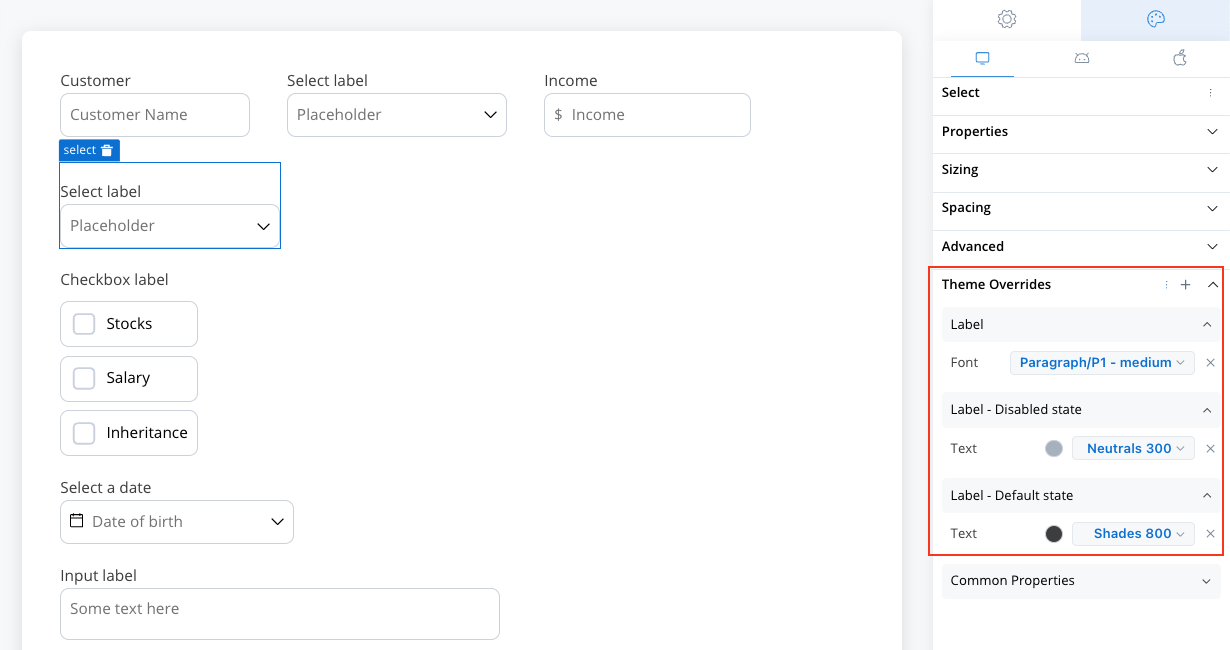Open the settings gear tab
This screenshot has width=1230, height=650.
(1007, 19)
